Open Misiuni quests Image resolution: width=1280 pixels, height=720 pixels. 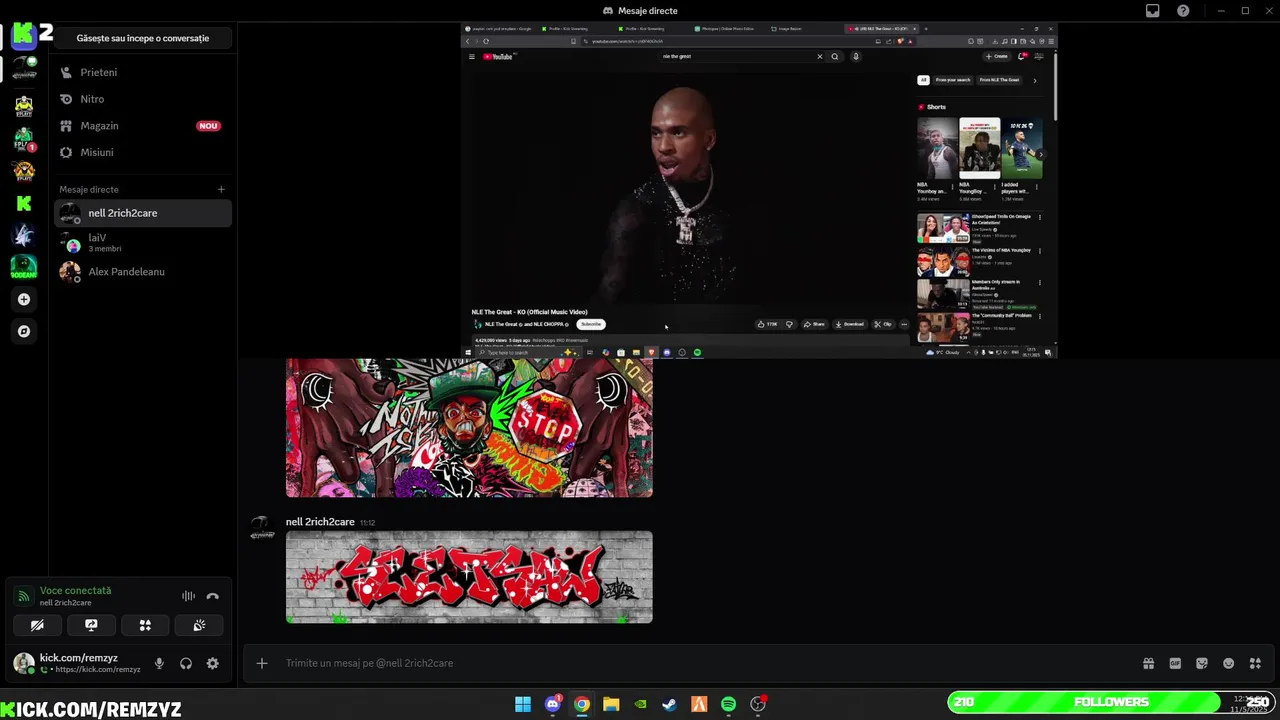(142, 152)
